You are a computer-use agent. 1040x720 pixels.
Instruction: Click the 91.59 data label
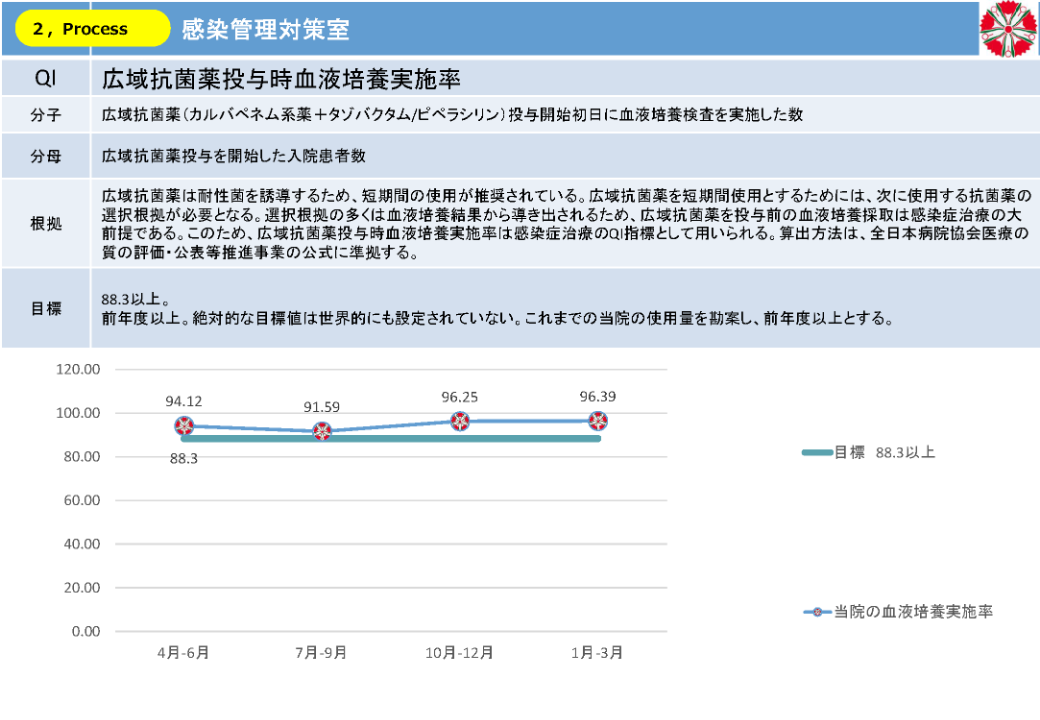[x=322, y=407]
